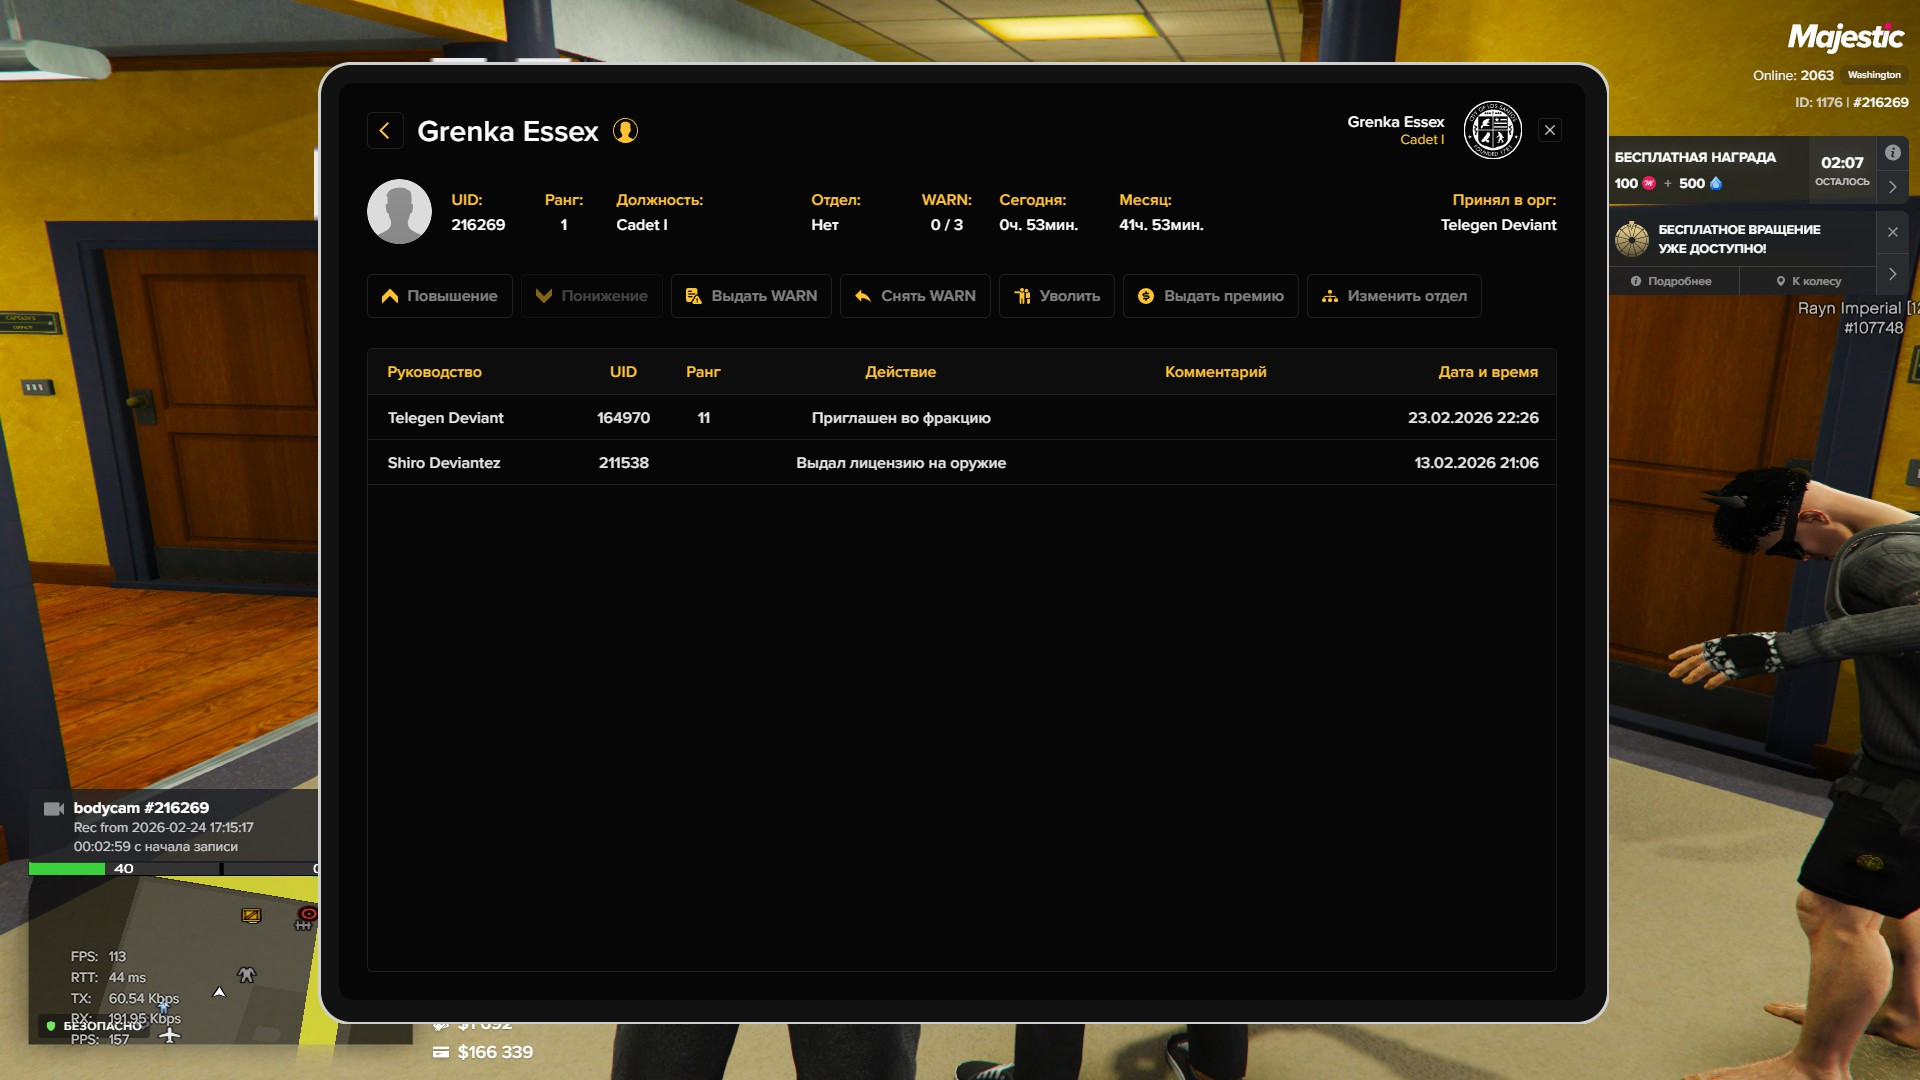The image size is (1920, 1080).
Task: Click the К колесу wheel link
Action: [x=1808, y=282]
